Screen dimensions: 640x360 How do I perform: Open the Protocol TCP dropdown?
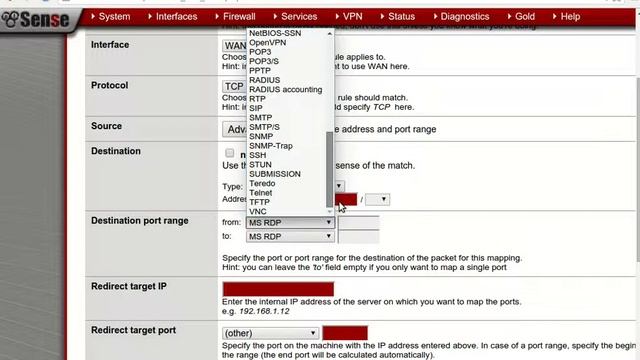point(235,87)
